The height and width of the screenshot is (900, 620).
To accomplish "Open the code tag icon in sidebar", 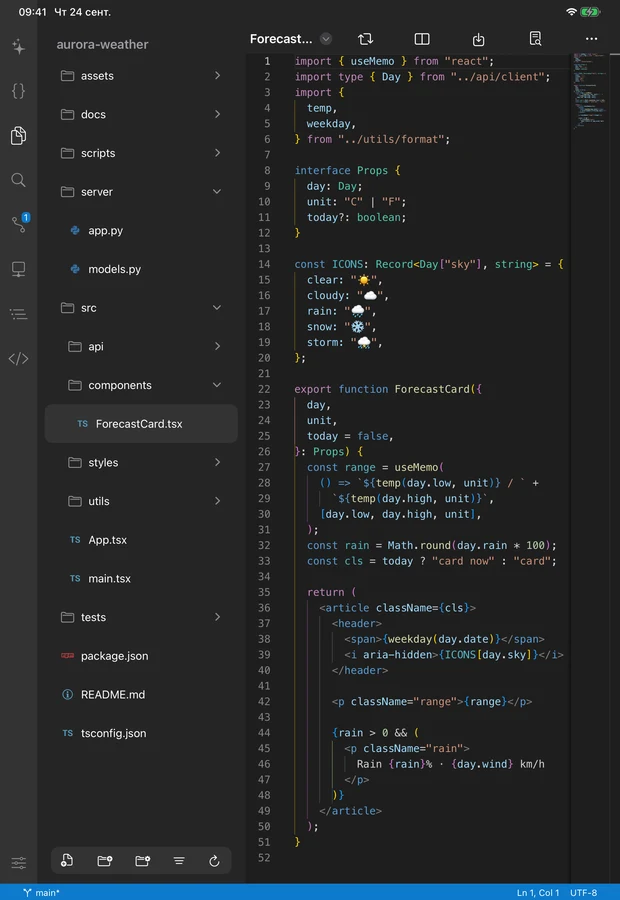I will (x=18, y=359).
